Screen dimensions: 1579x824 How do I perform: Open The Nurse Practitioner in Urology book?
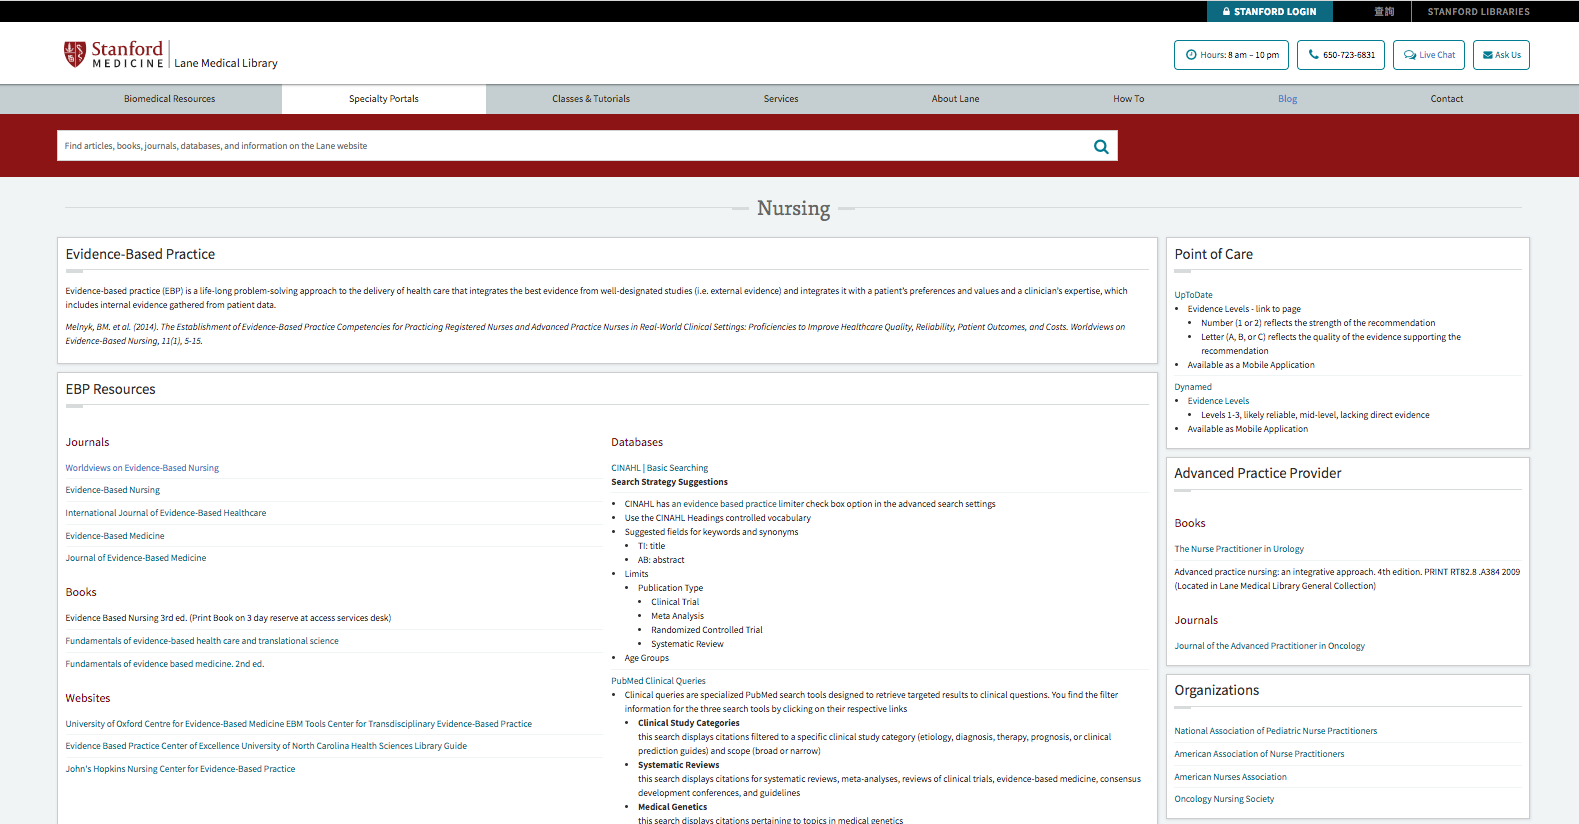click(x=1239, y=549)
